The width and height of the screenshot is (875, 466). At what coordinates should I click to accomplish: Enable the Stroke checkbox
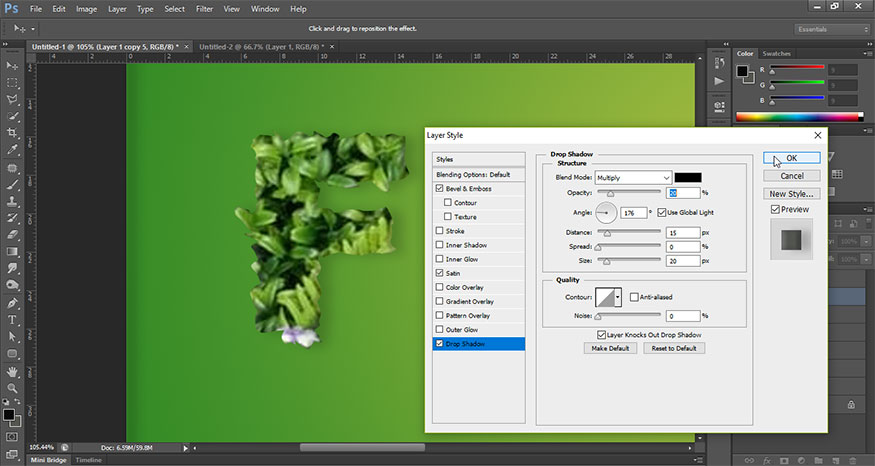click(440, 231)
